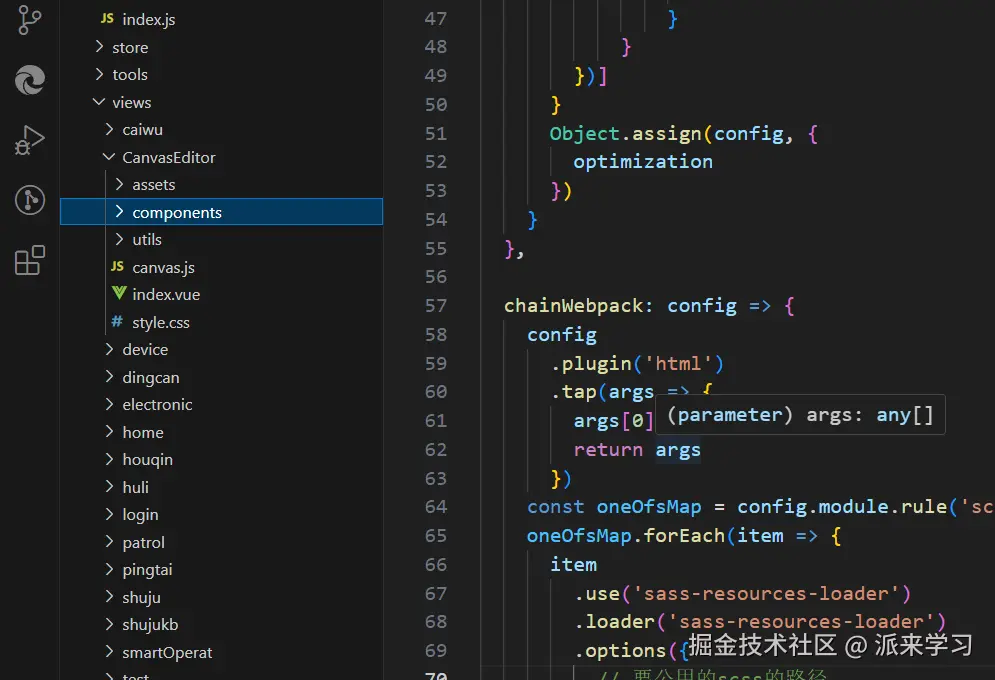Click 'forEach' on line 65
Image resolution: width=995 pixels, height=680 pixels.
click(x=684, y=536)
